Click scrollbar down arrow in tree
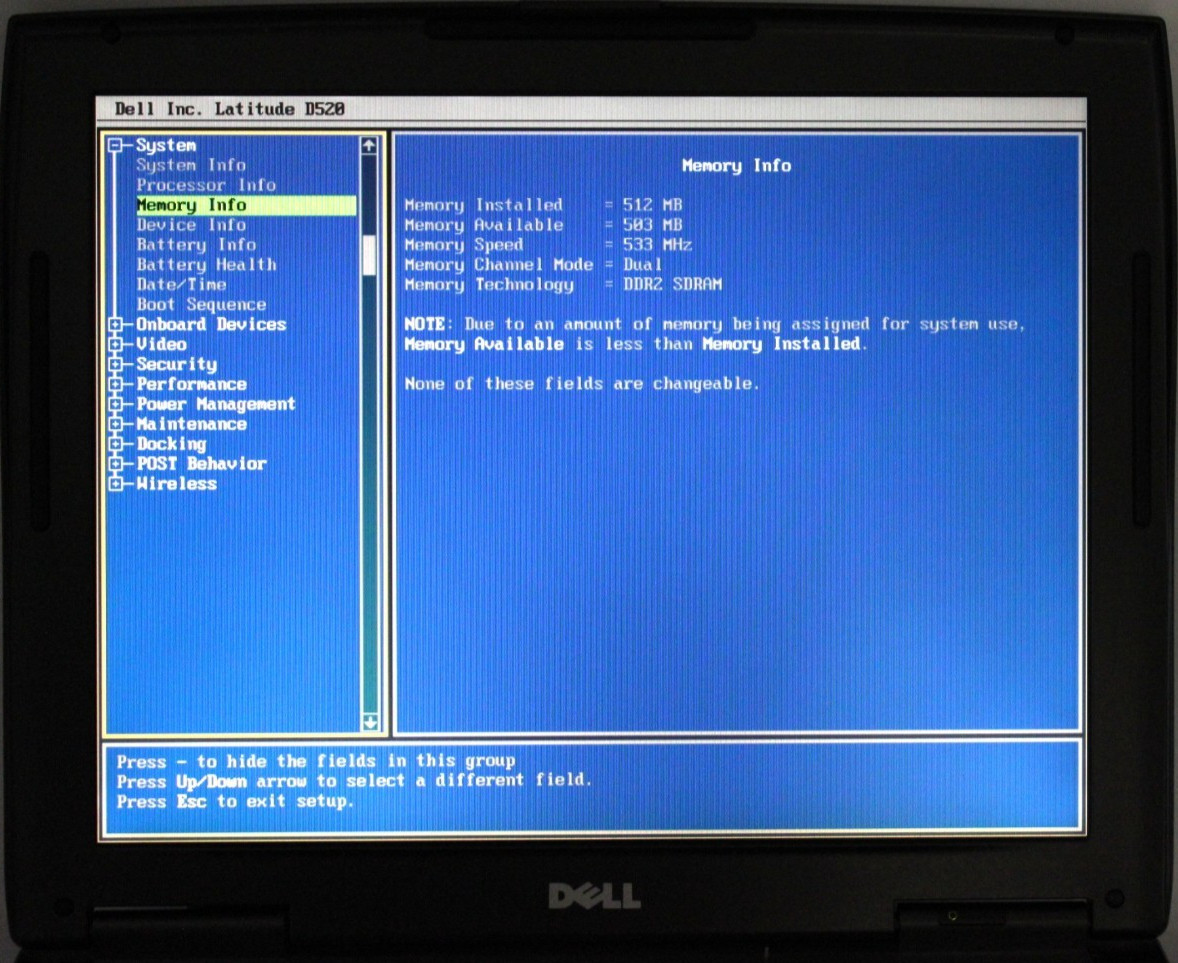This screenshot has width=1178, height=963. point(370,722)
